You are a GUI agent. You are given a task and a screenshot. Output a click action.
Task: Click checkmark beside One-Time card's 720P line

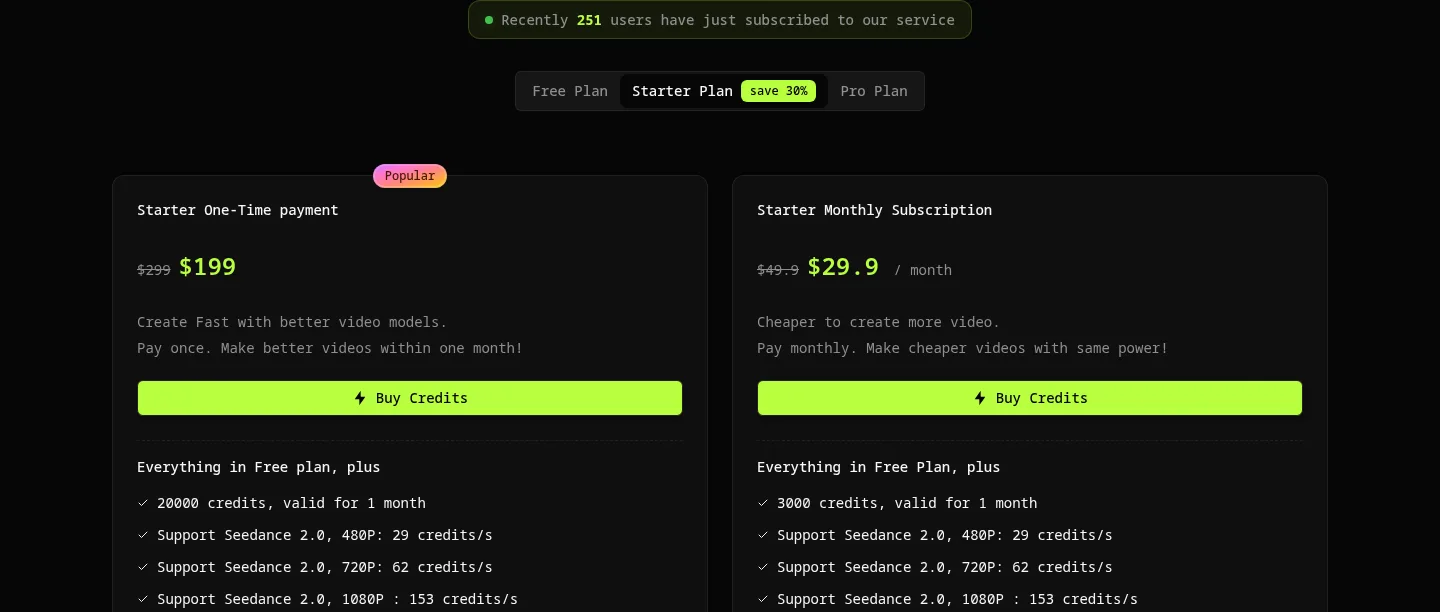[143, 567]
